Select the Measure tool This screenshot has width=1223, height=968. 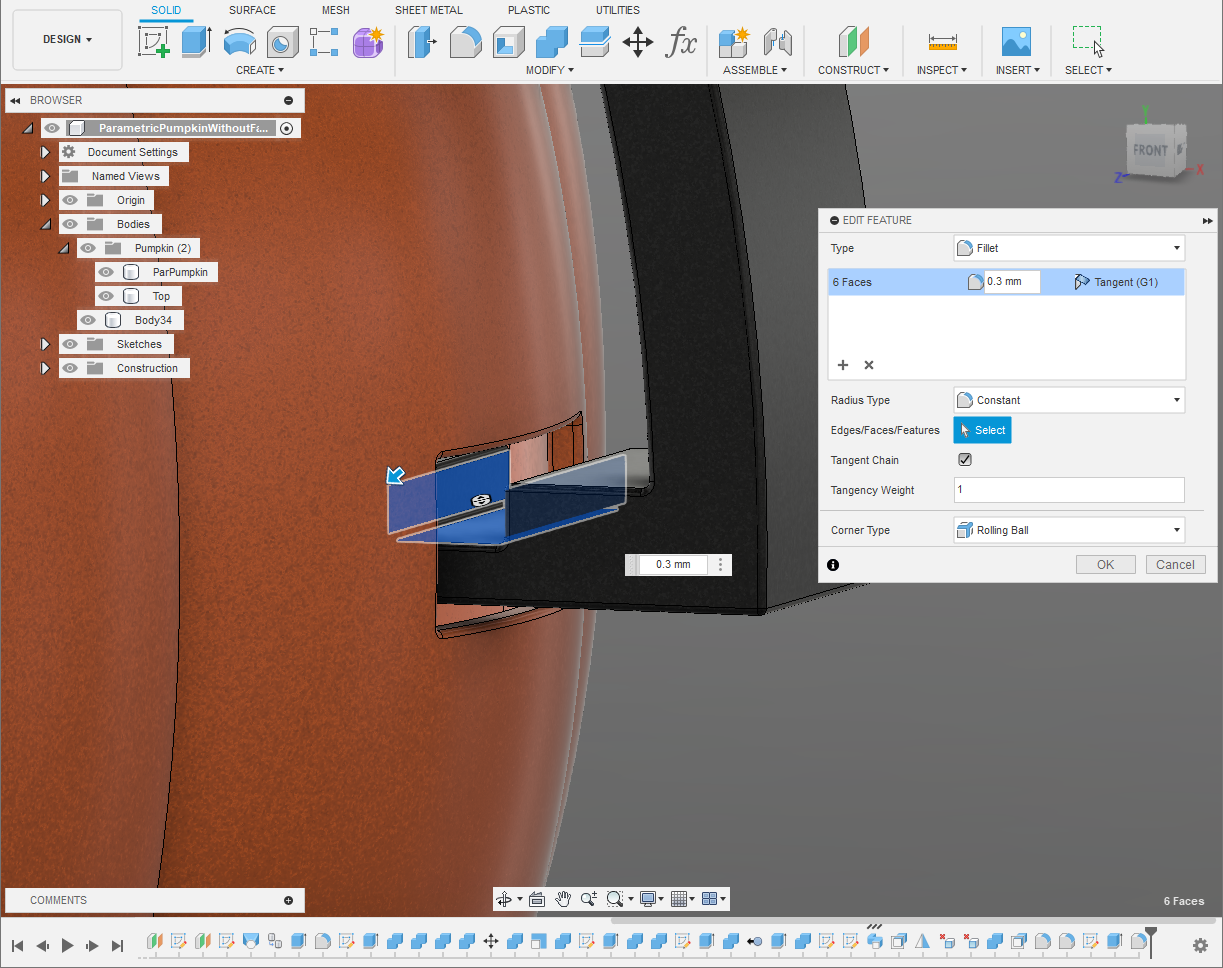coord(942,42)
